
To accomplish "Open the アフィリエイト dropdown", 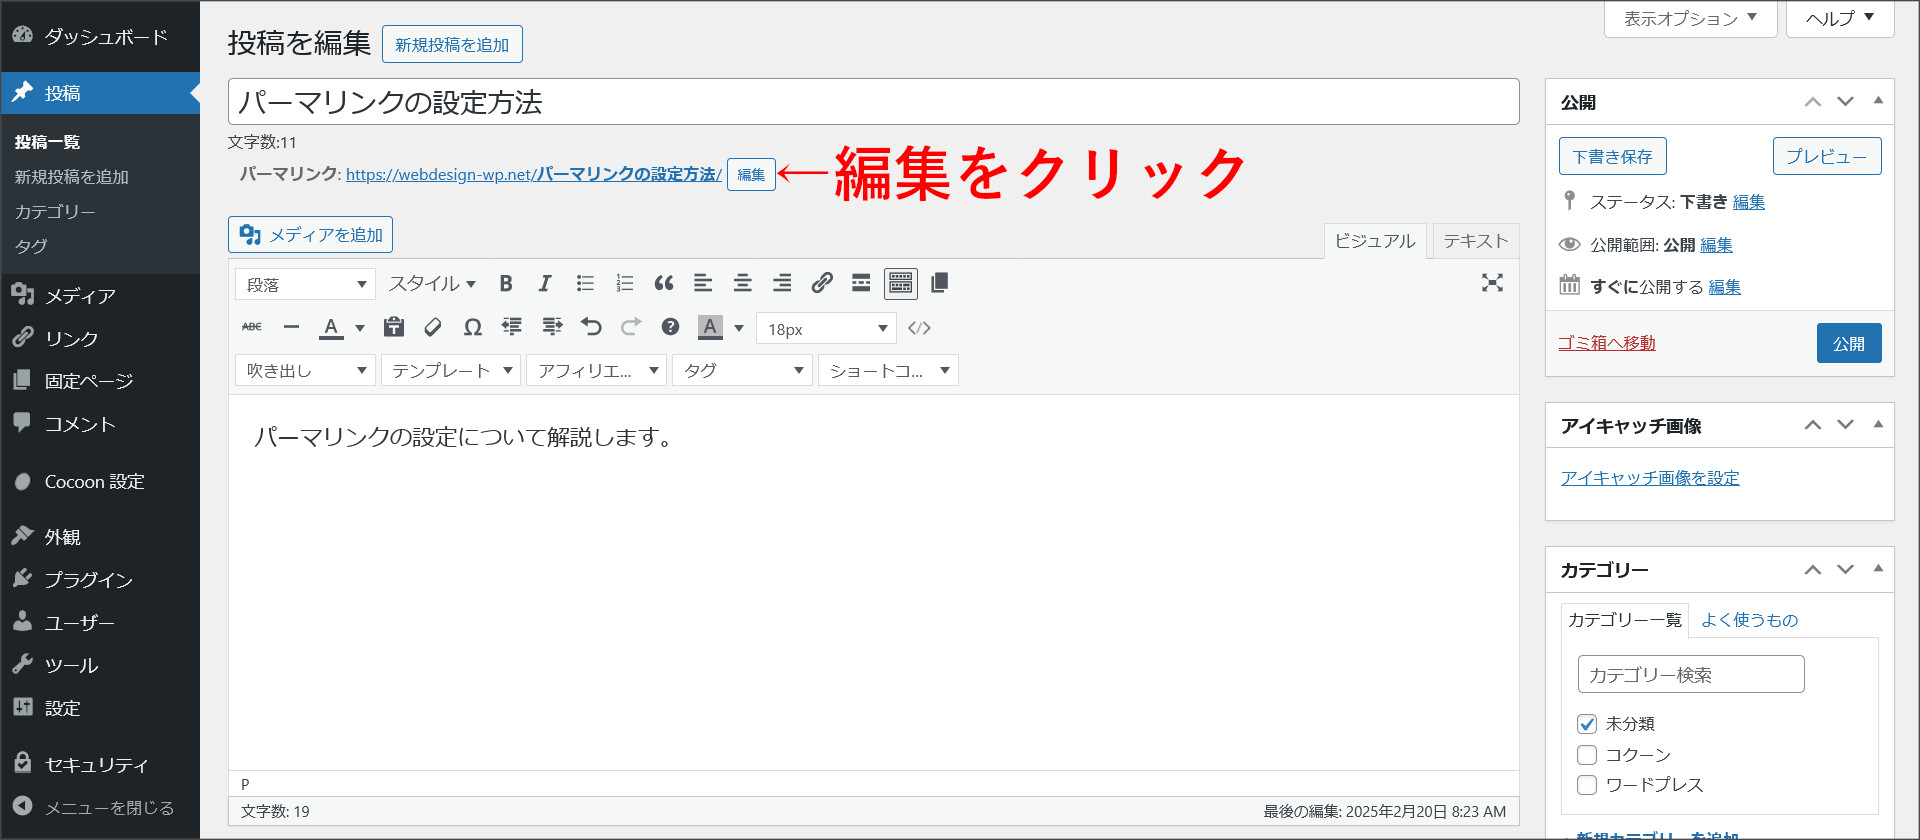I will coord(596,371).
